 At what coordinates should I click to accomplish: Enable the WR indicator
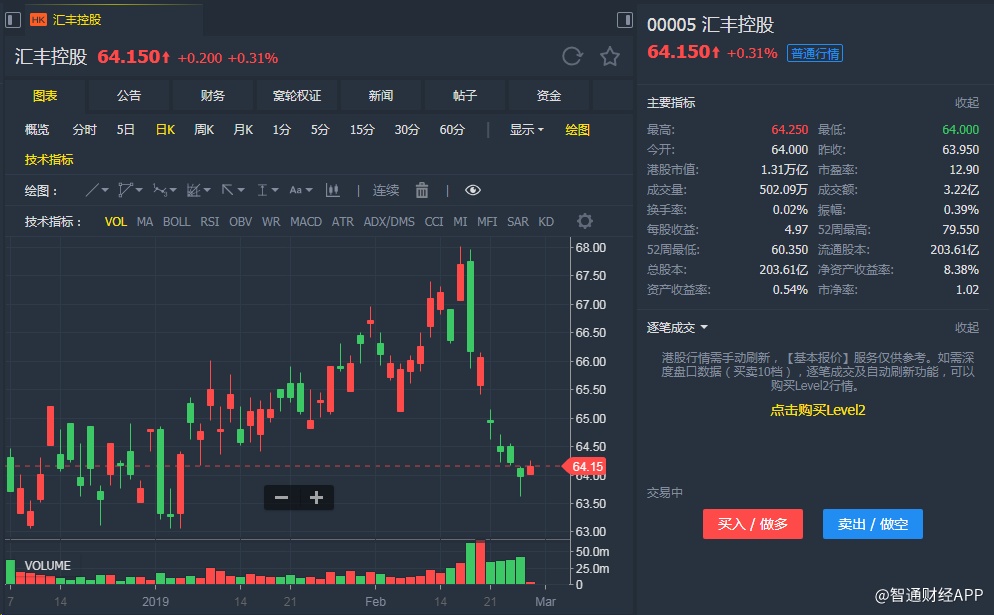[x=271, y=222]
